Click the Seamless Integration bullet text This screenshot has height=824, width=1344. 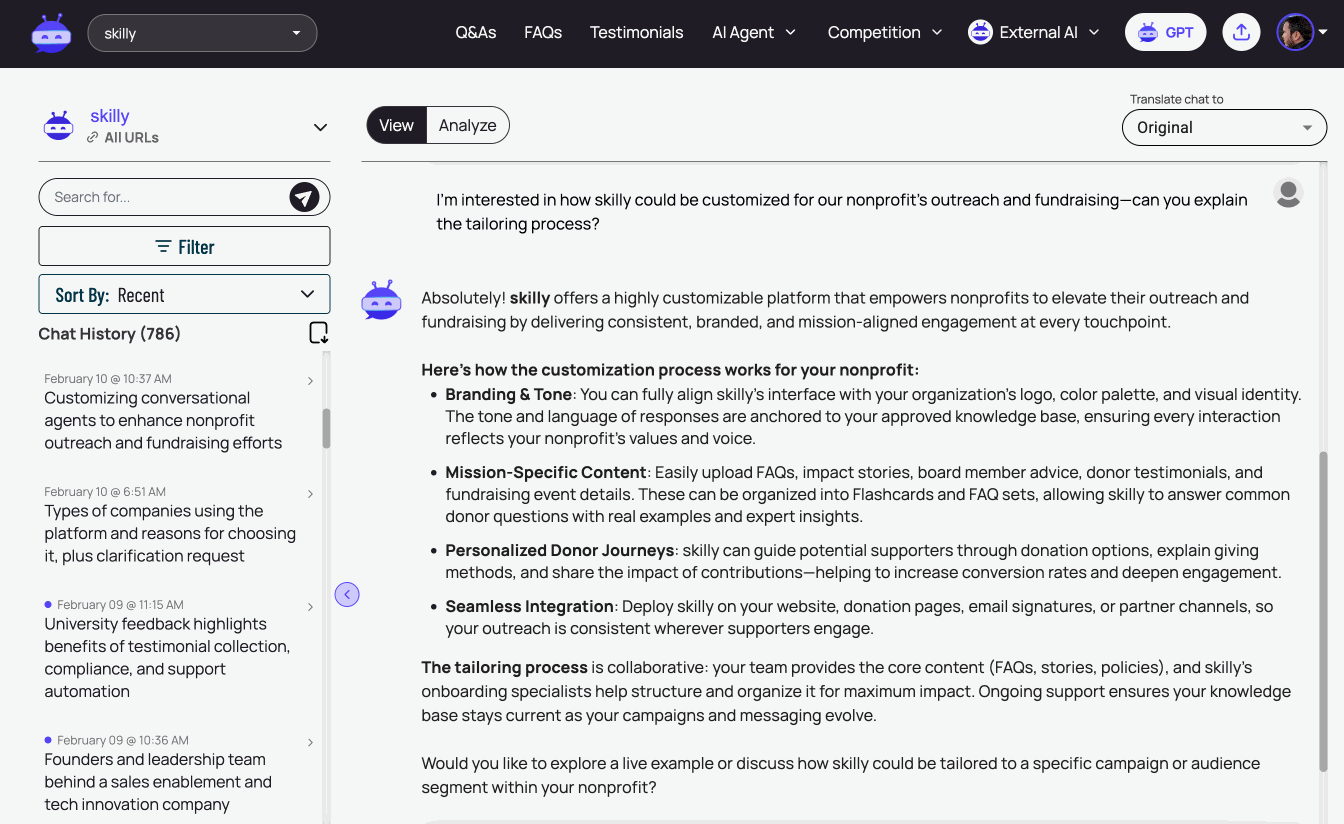tap(858, 617)
